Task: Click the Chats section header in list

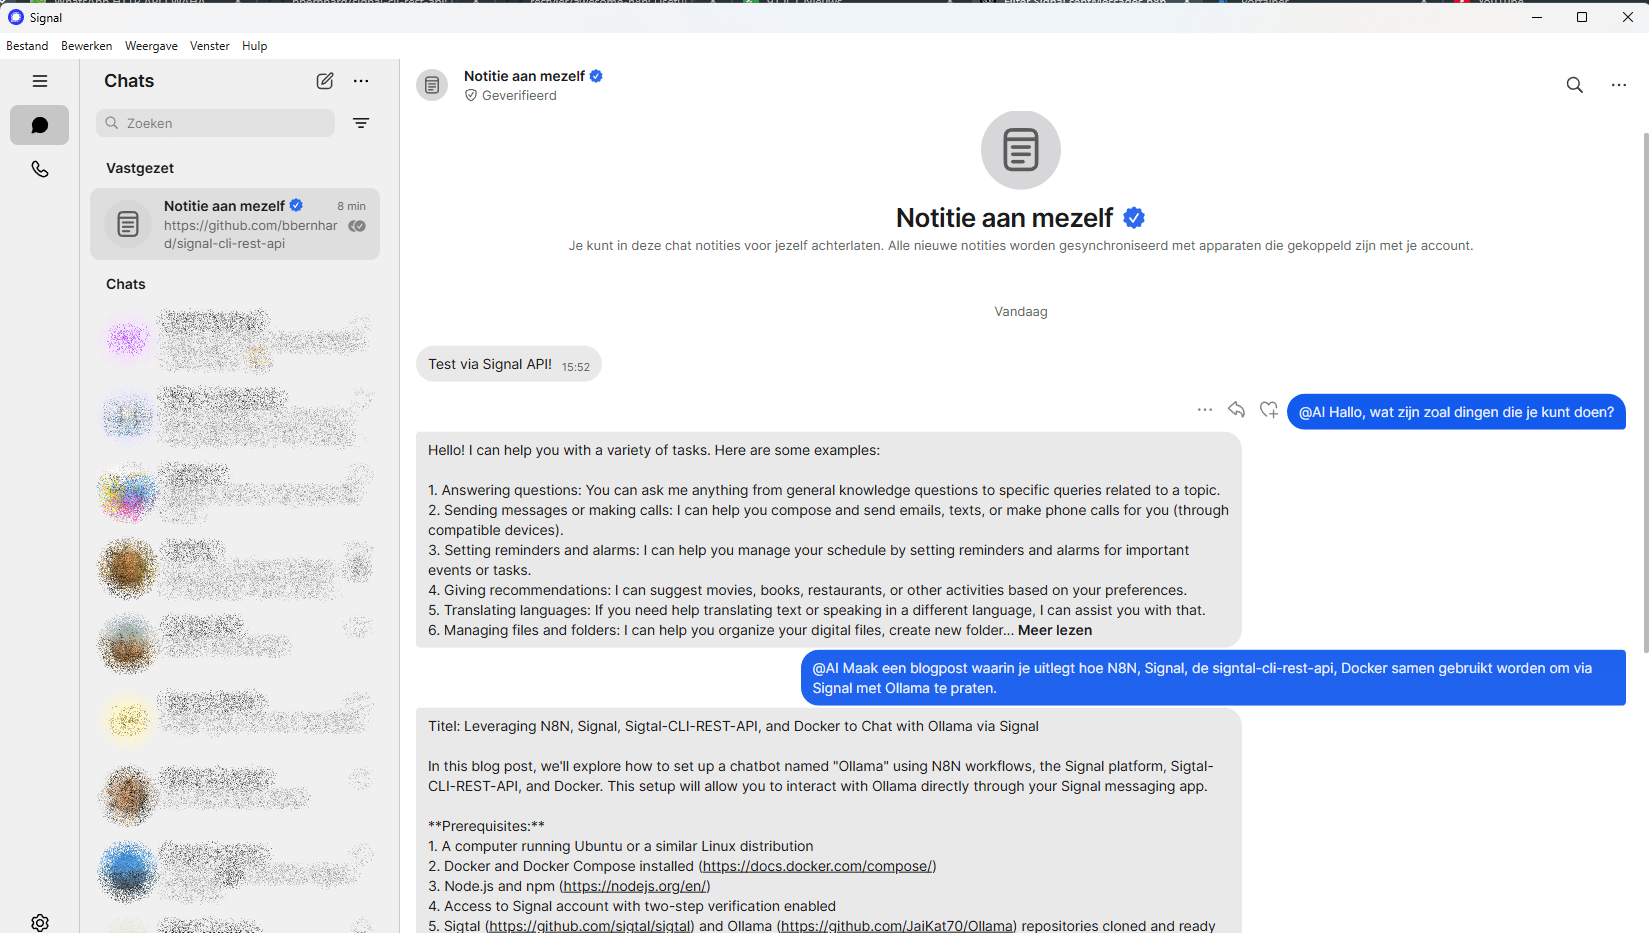Action: click(x=126, y=284)
